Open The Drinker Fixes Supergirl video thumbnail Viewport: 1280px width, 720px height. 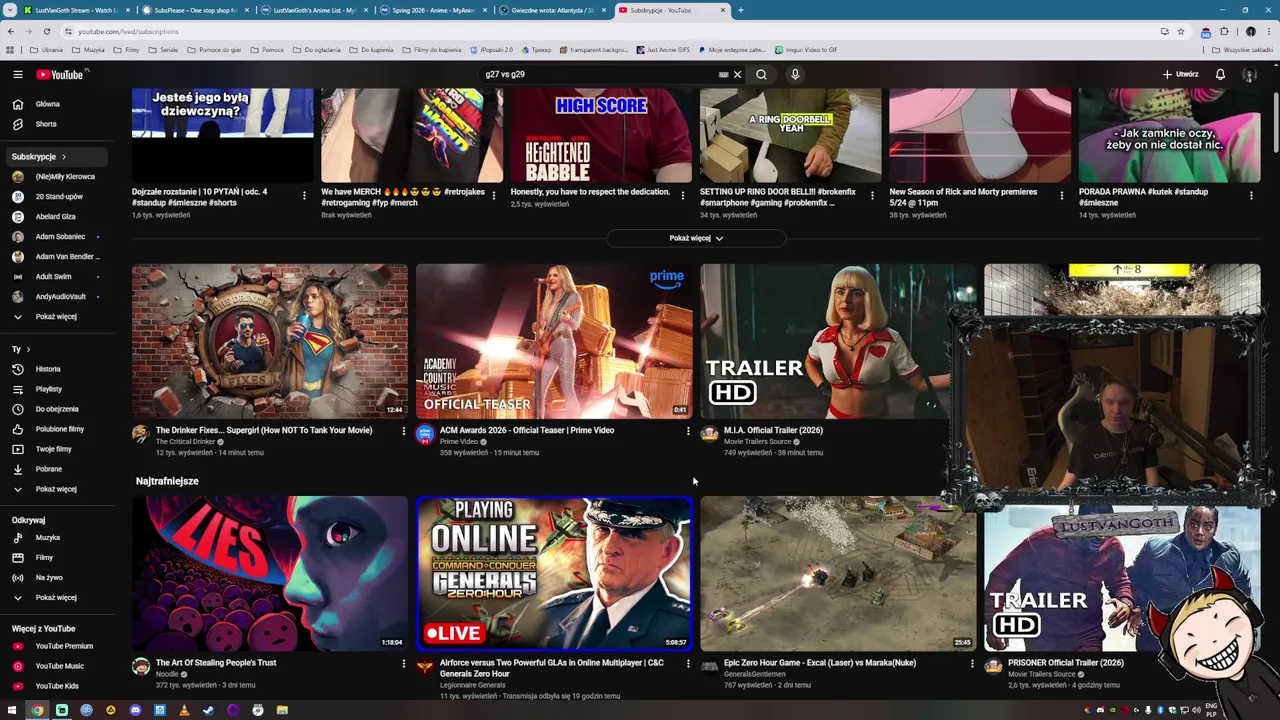(270, 341)
